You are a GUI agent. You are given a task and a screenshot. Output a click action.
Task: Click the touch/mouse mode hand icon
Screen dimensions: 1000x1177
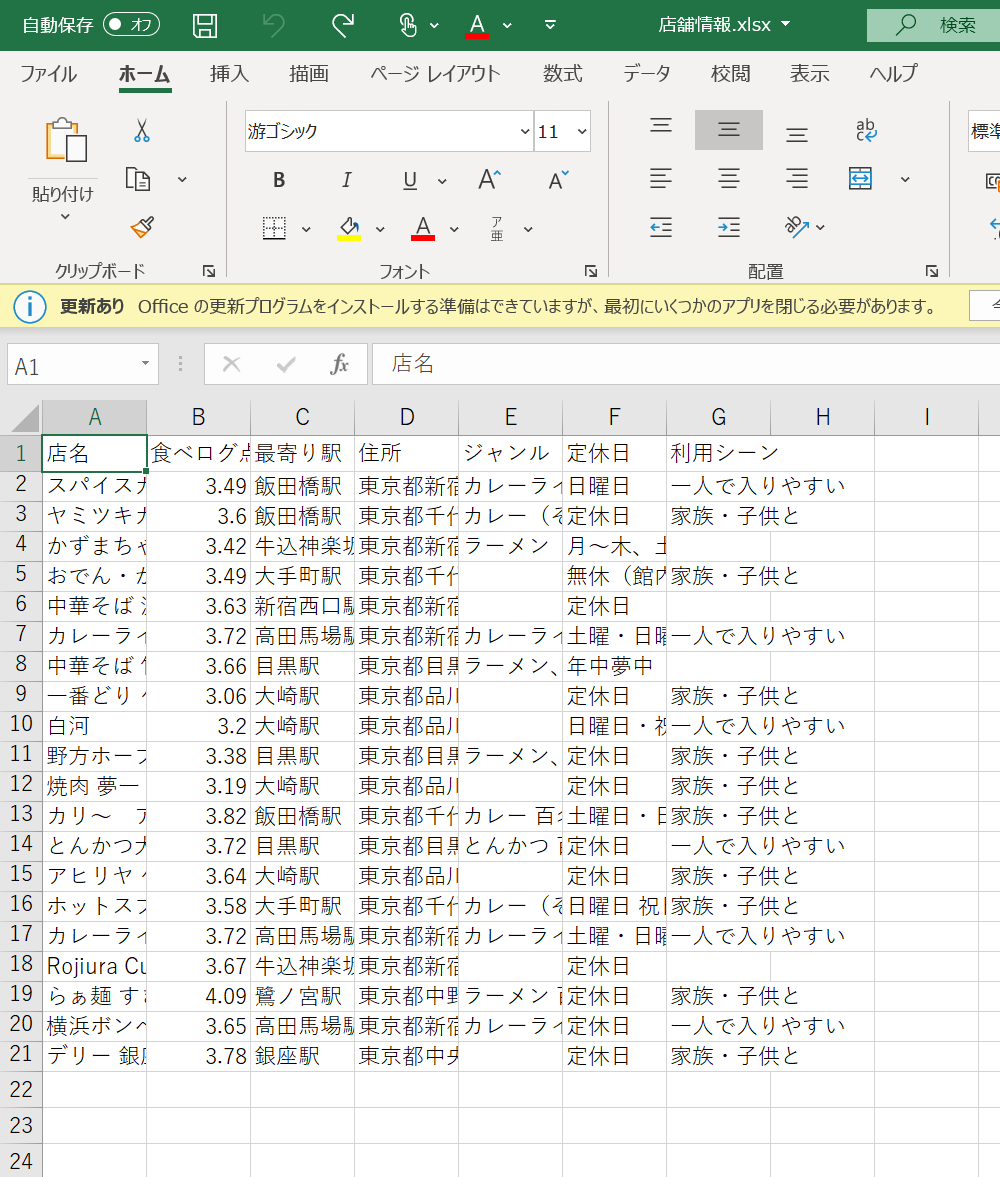coord(408,26)
